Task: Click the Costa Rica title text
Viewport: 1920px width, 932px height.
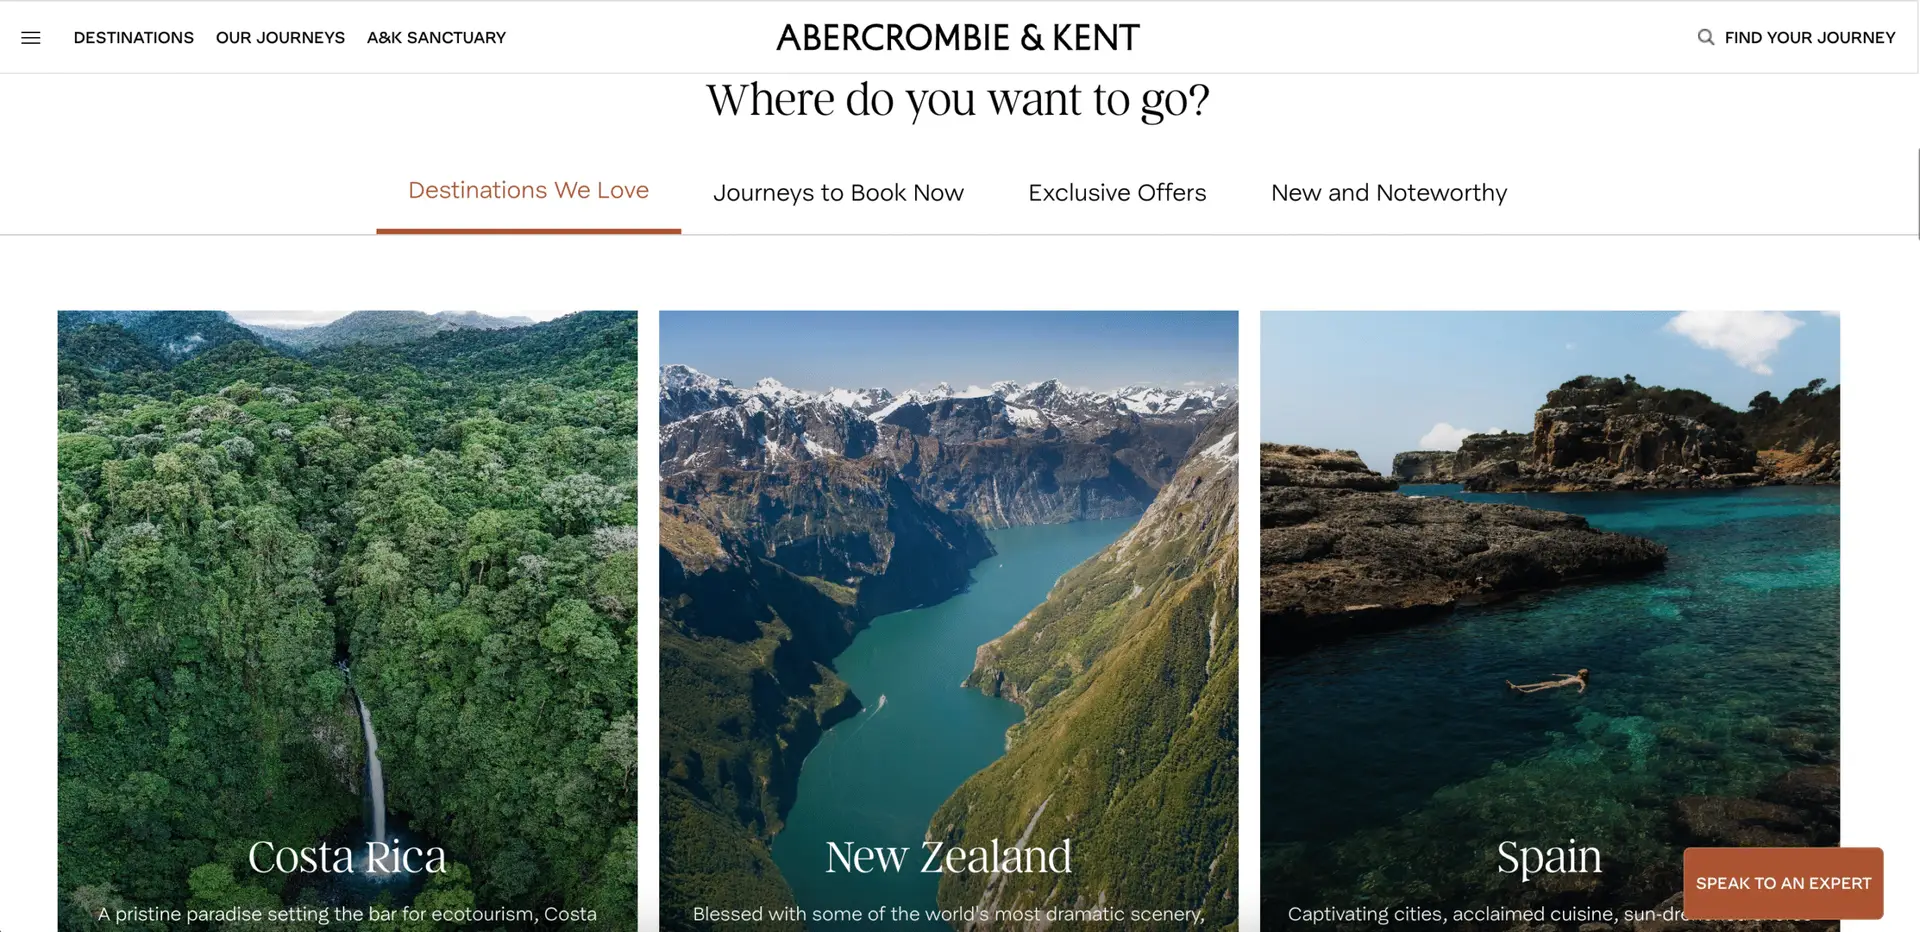Action: pyautogui.click(x=347, y=857)
